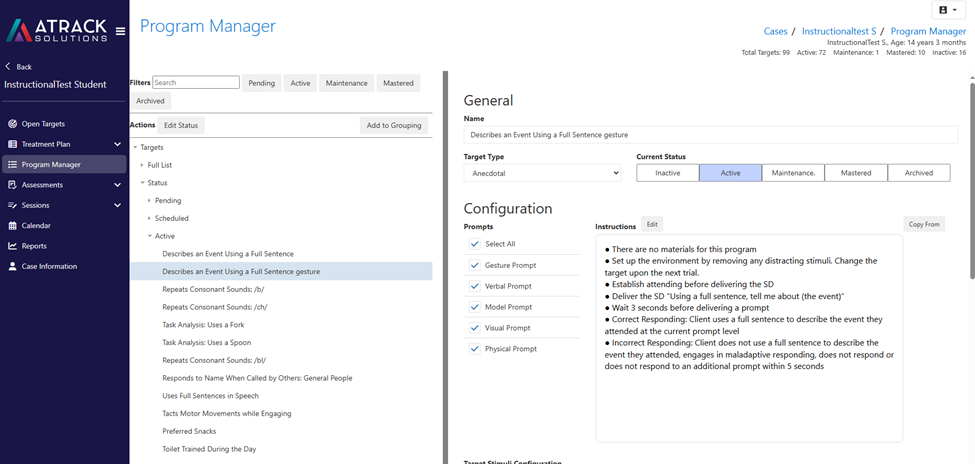Open Reports from the sidebar

[65, 246]
